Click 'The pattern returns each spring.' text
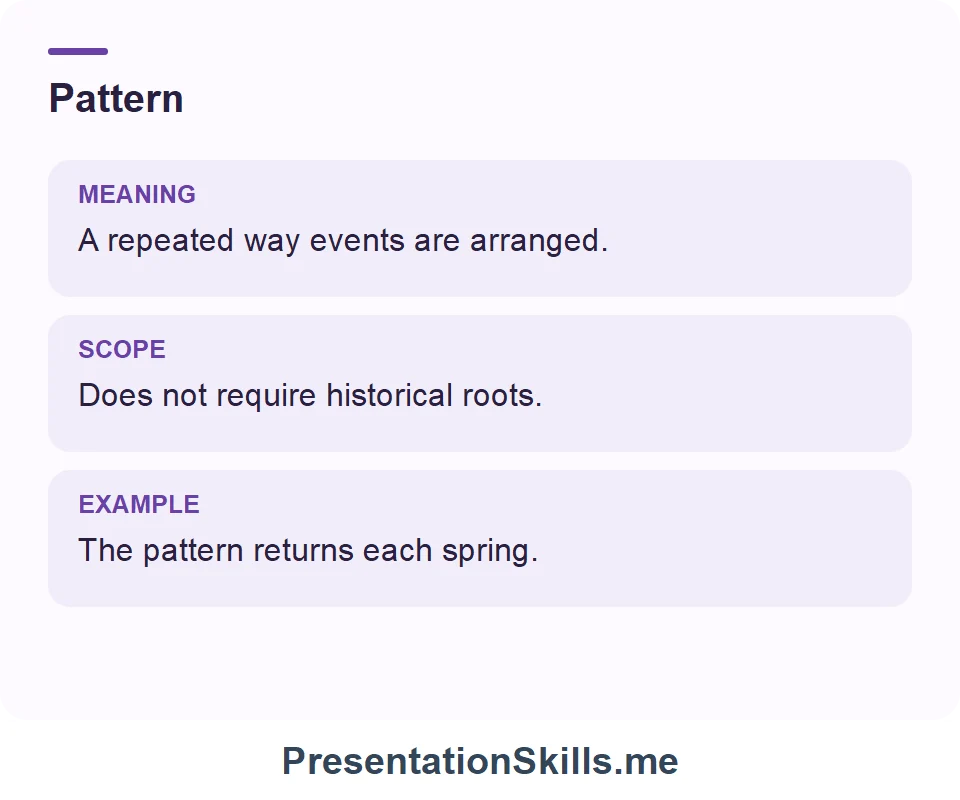The height and width of the screenshot is (800, 960). [308, 550]
